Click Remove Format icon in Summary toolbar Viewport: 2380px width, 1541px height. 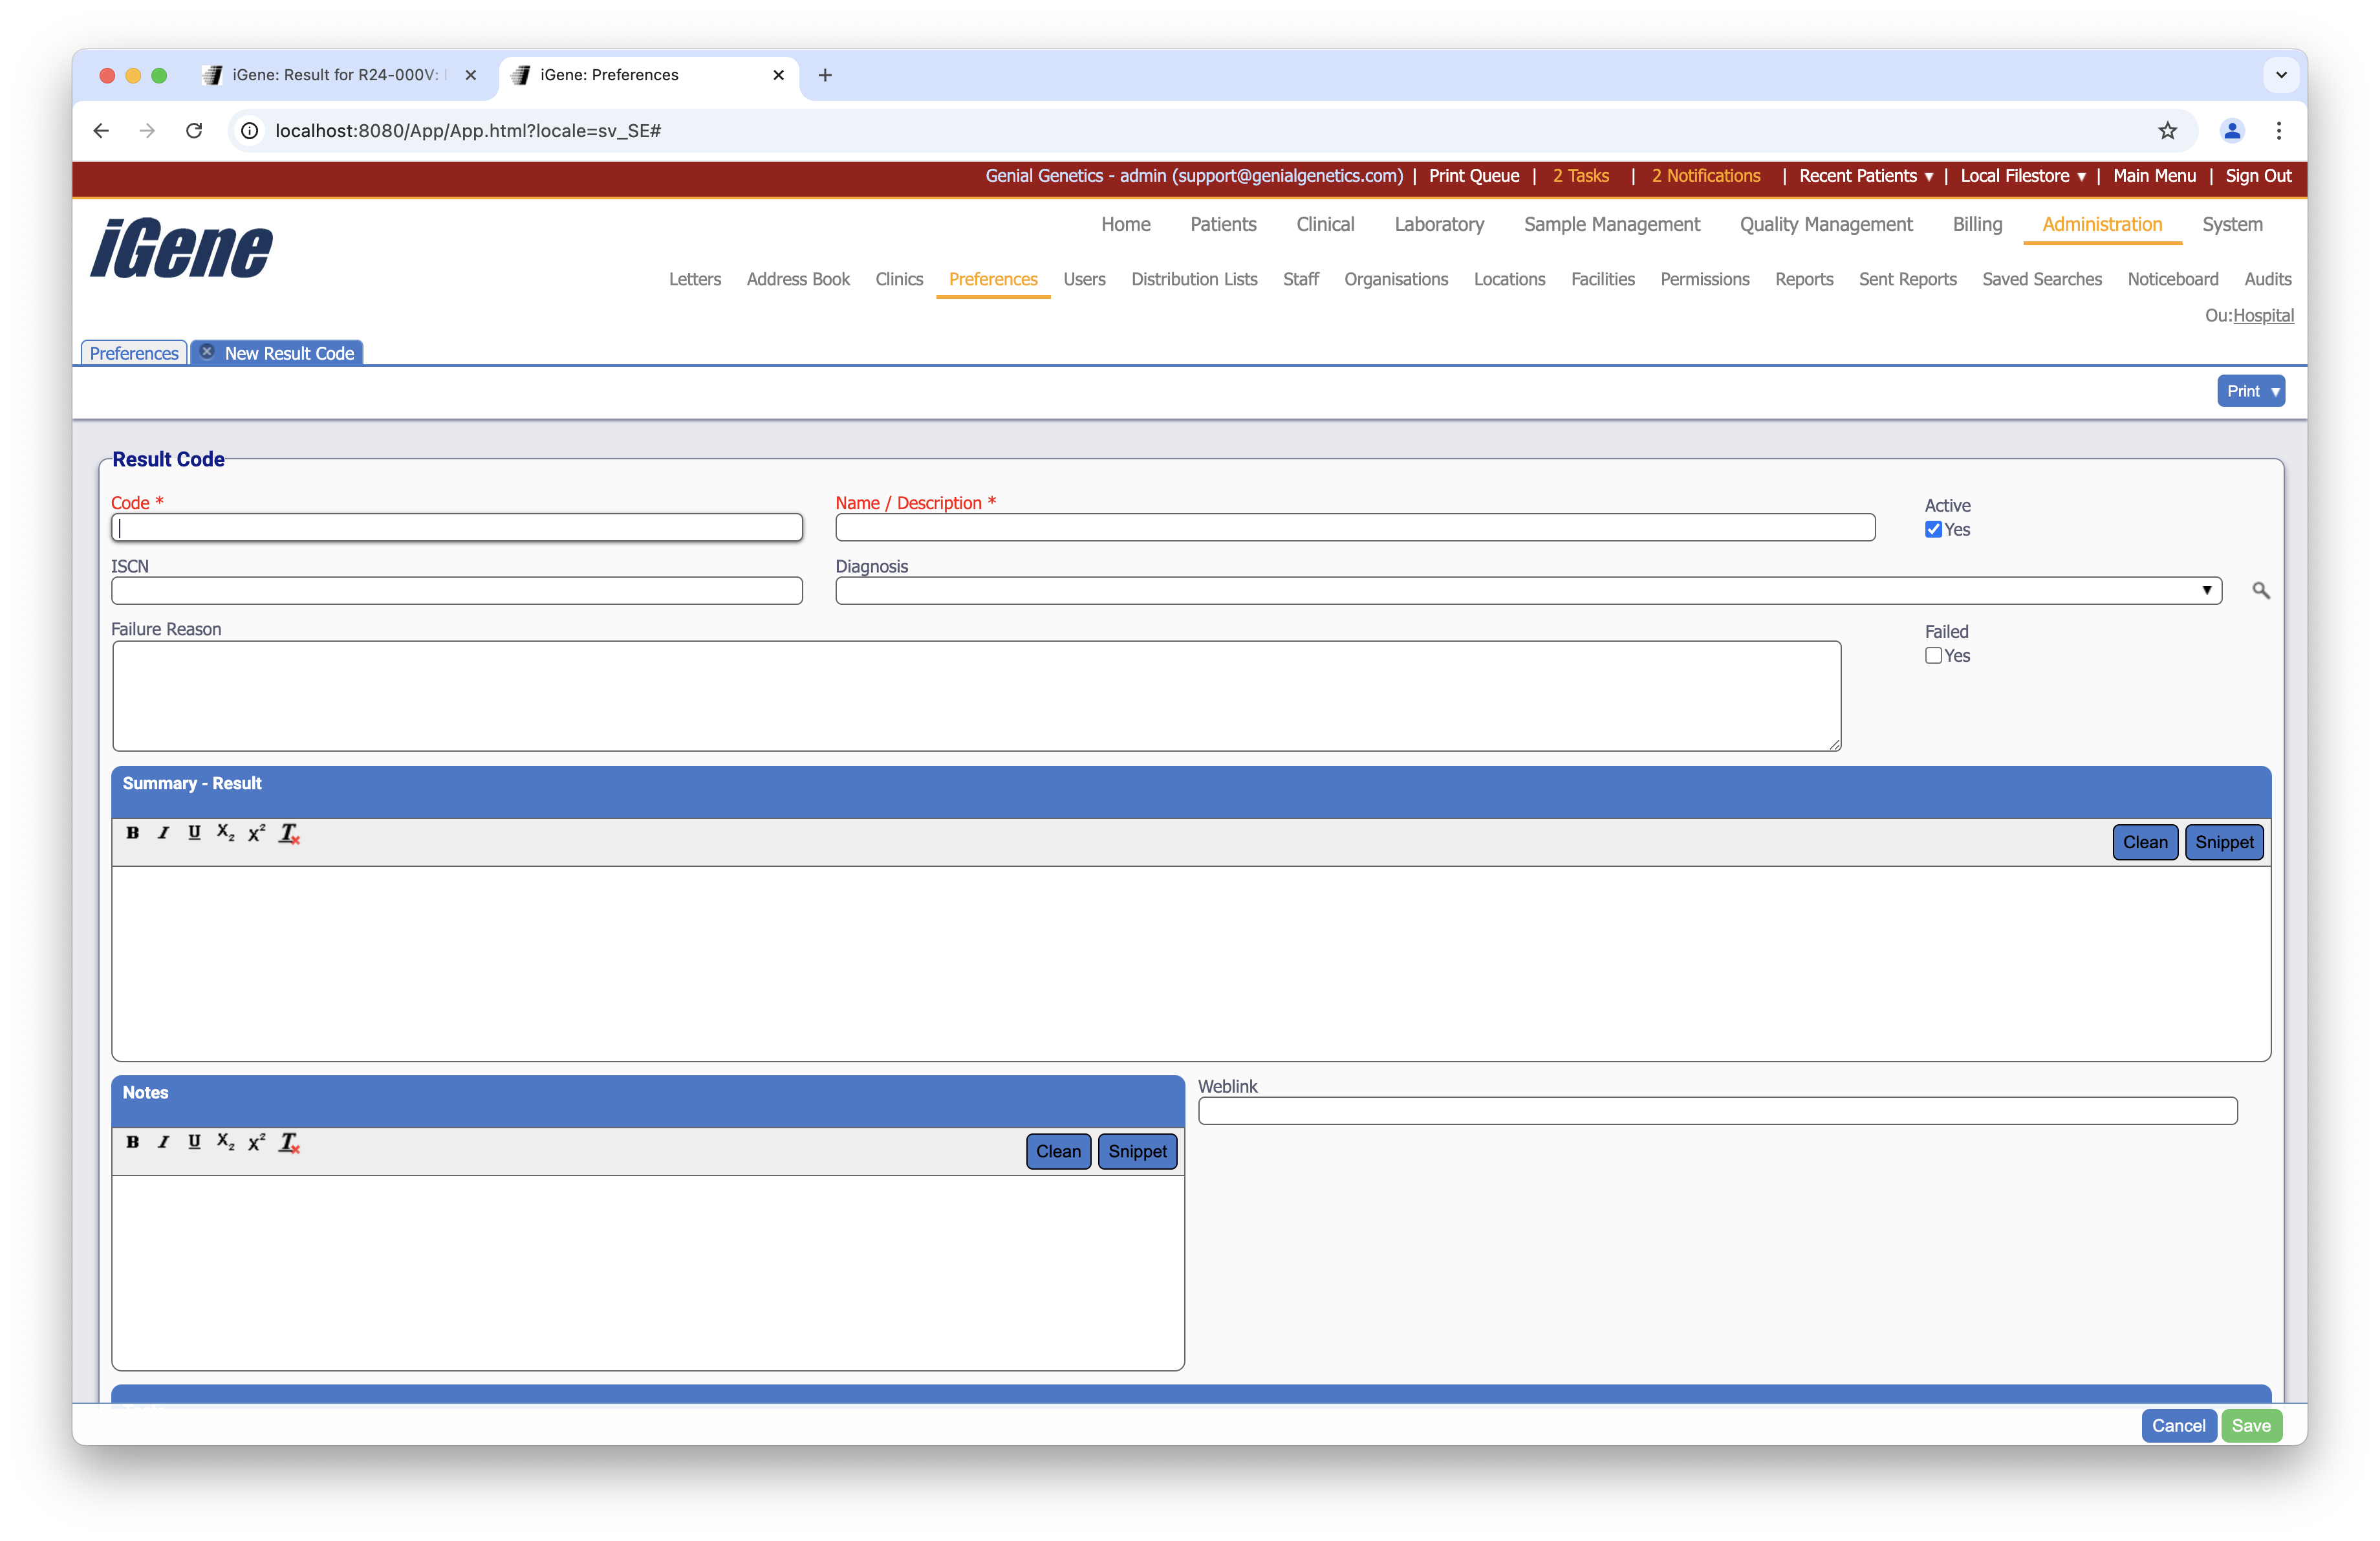pos(289,833)
